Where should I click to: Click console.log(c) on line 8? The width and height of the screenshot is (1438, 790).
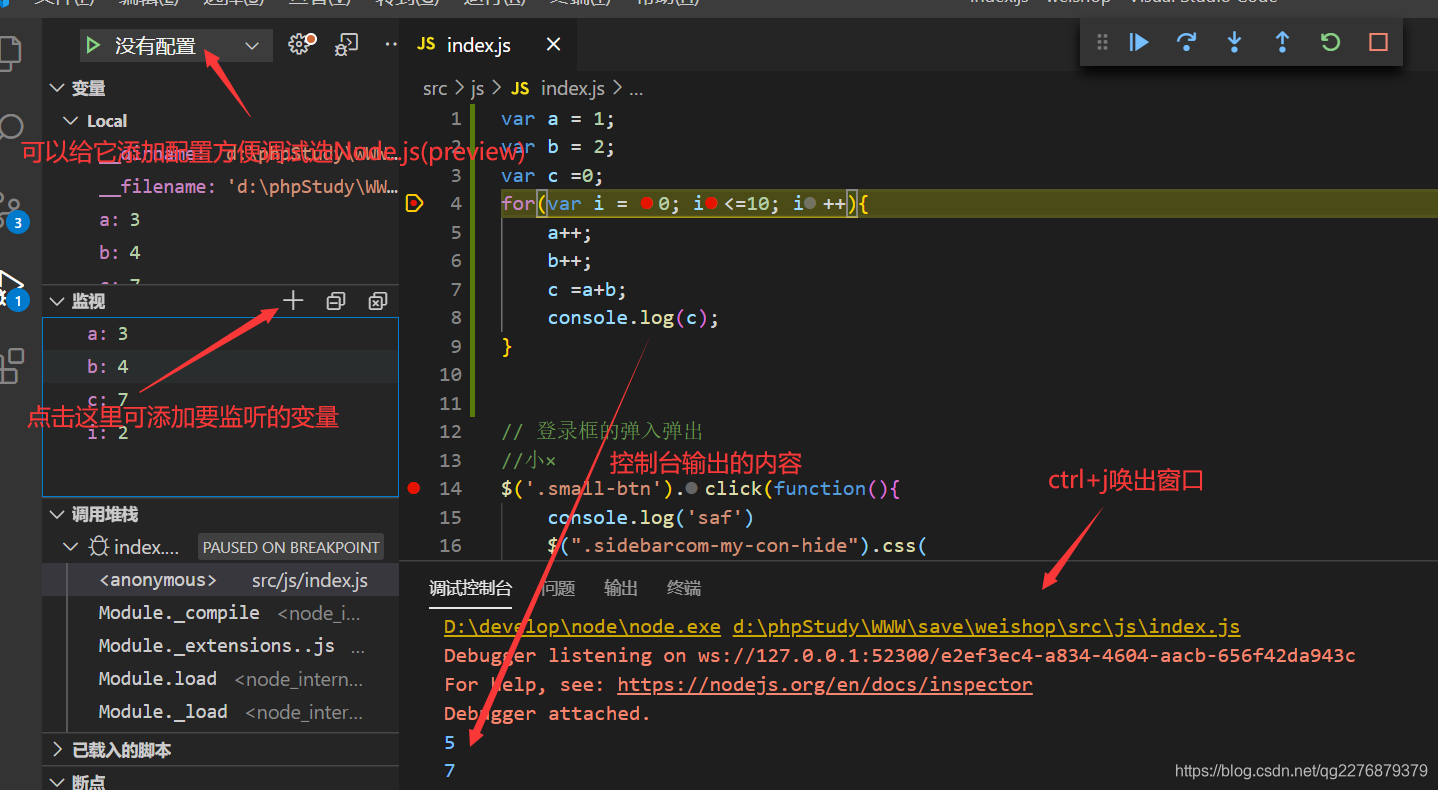(x=633, y=318)
